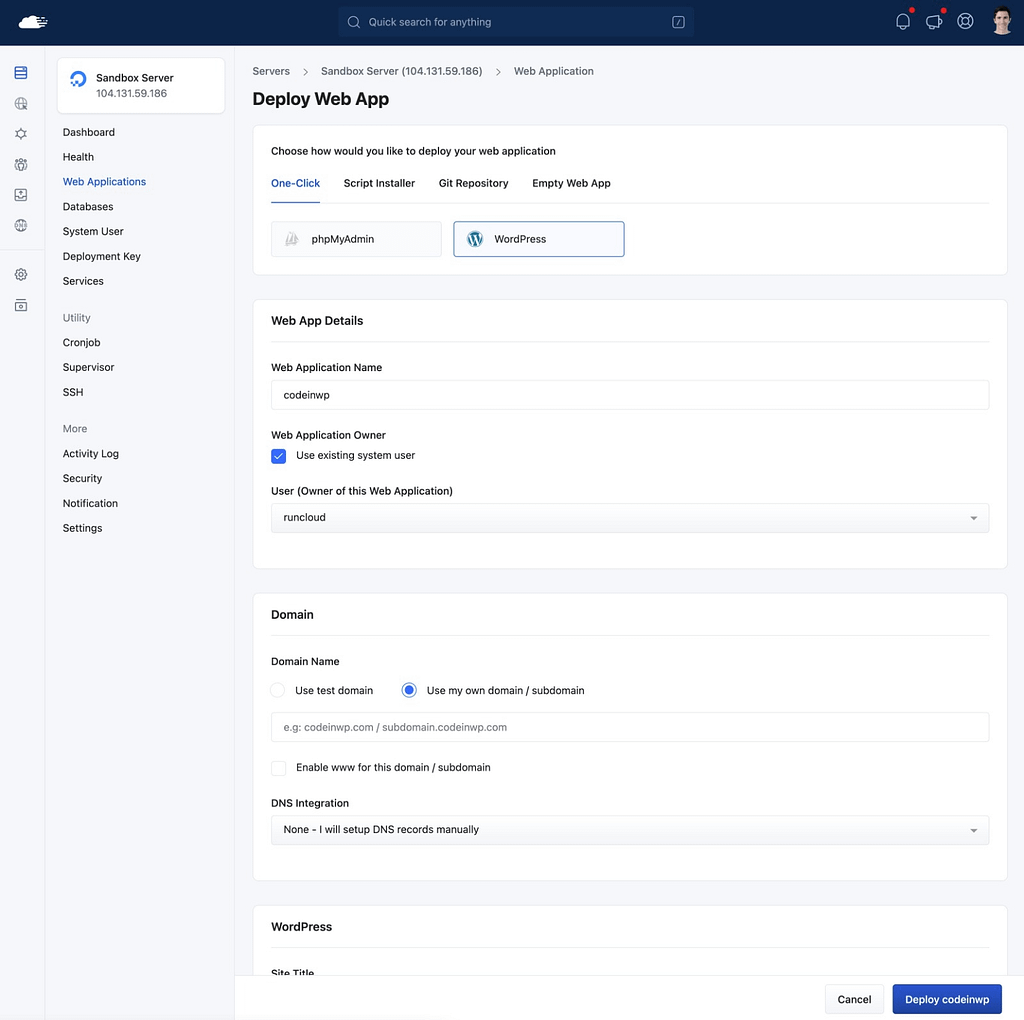The image size is (1024, 1020).
Task: Open the team members sidebar icon
Action: [x=19, y=164]
